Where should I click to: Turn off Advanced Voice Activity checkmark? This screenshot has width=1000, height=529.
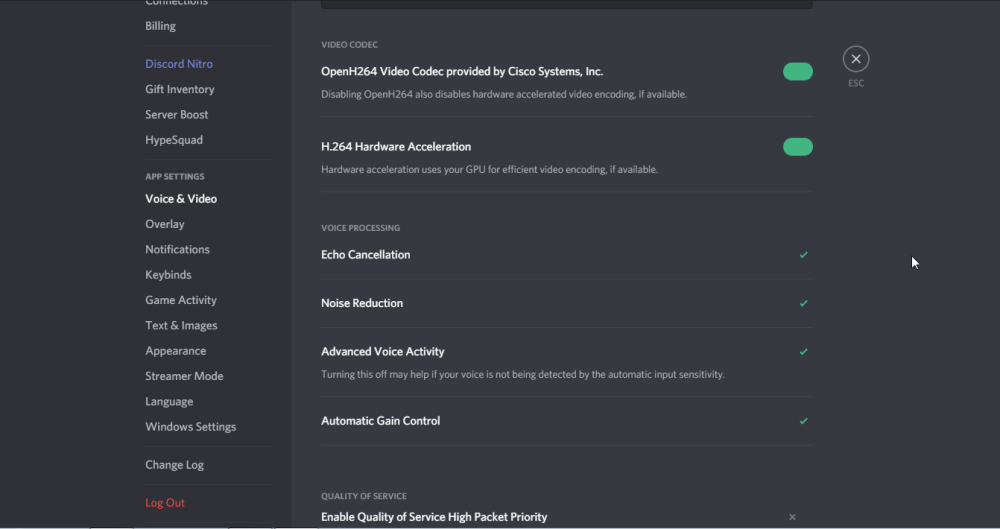pyautogui.click(x=803, y=352)
